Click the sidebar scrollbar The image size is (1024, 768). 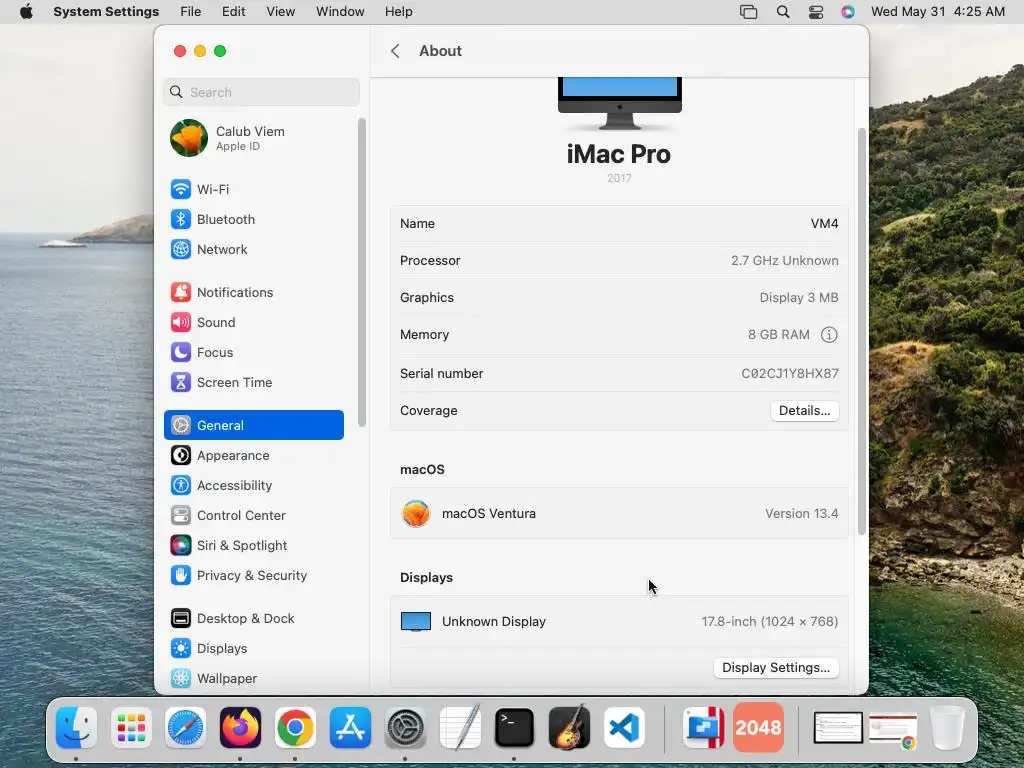coord(362,272)
